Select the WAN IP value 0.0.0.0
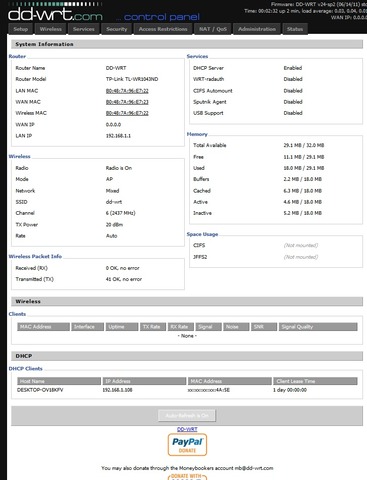Viewport: 367px width, 480px height. (x=113, y=125)
